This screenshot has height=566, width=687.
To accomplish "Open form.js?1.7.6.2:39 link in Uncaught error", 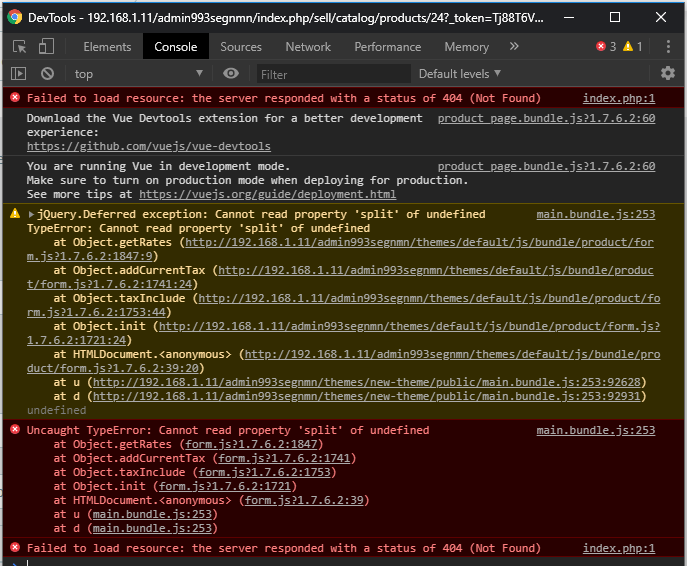I will point(304,500).
